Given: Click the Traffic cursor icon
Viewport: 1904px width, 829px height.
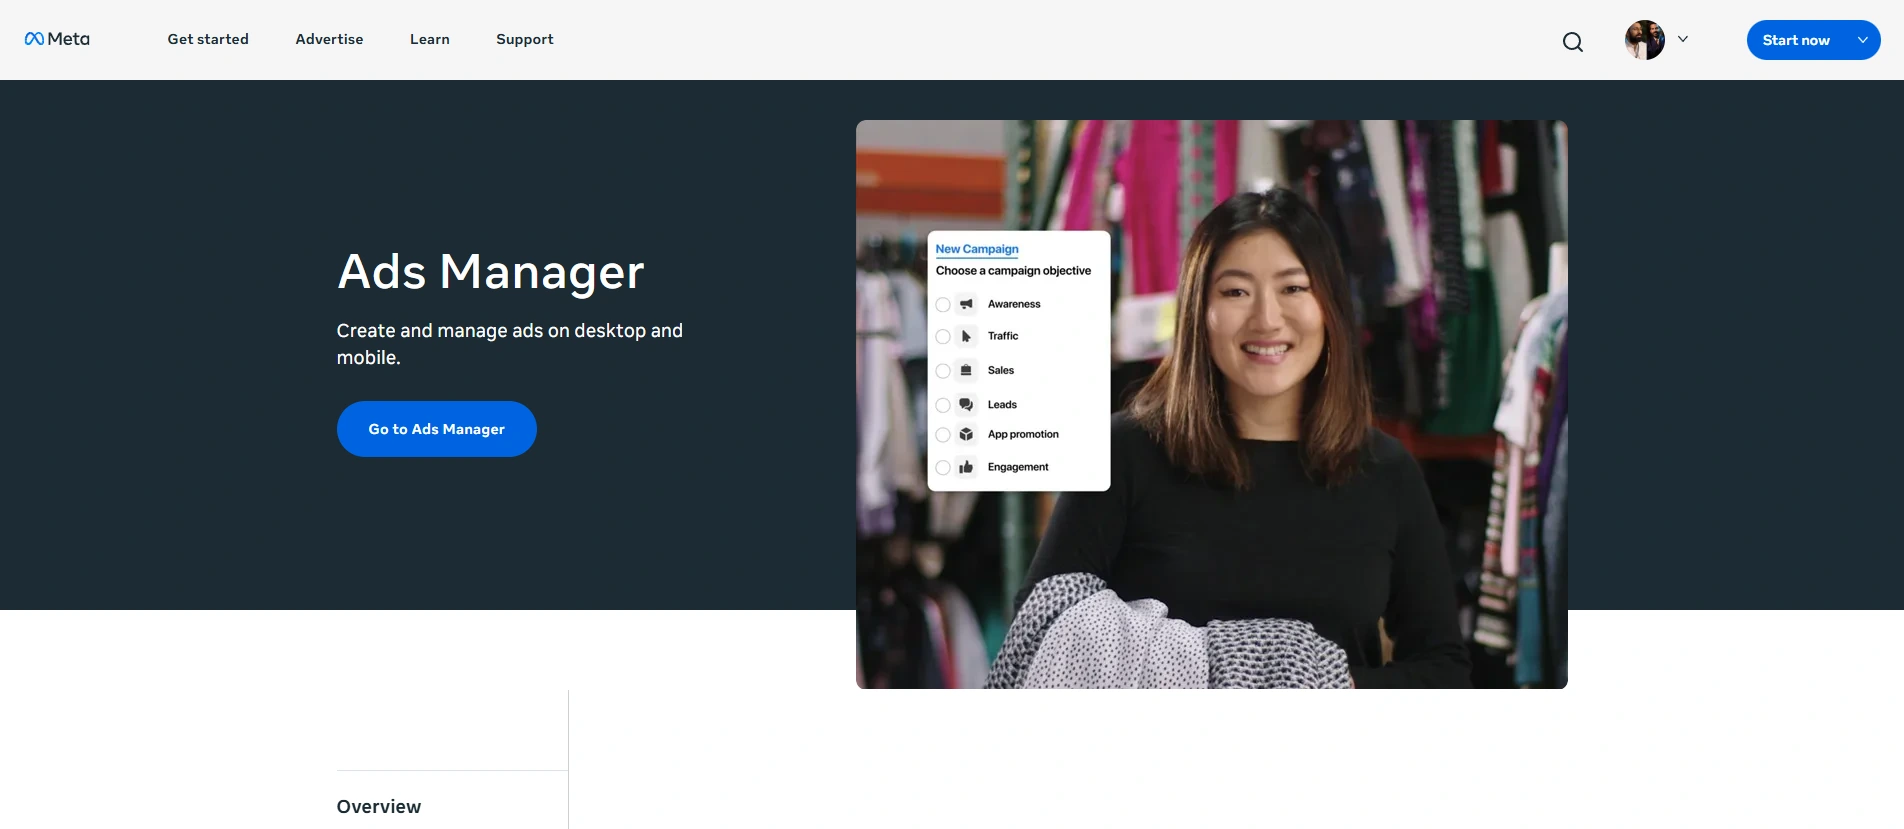Looking at the screenshot, I should [966, 337].
